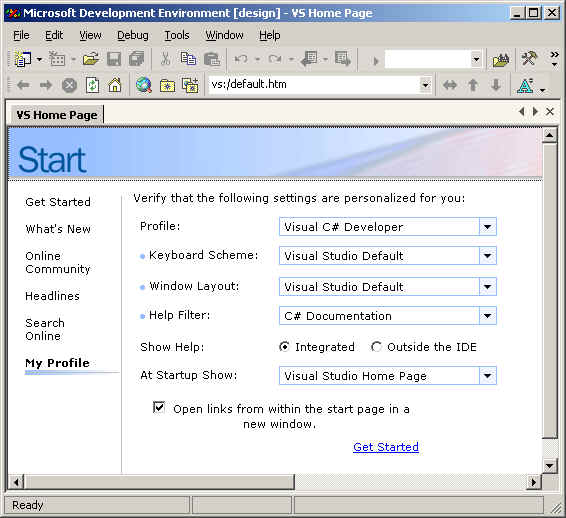
Task: Expand the URL address dropdown arrow
Action: pyautogui.click(x=426, y=85)
